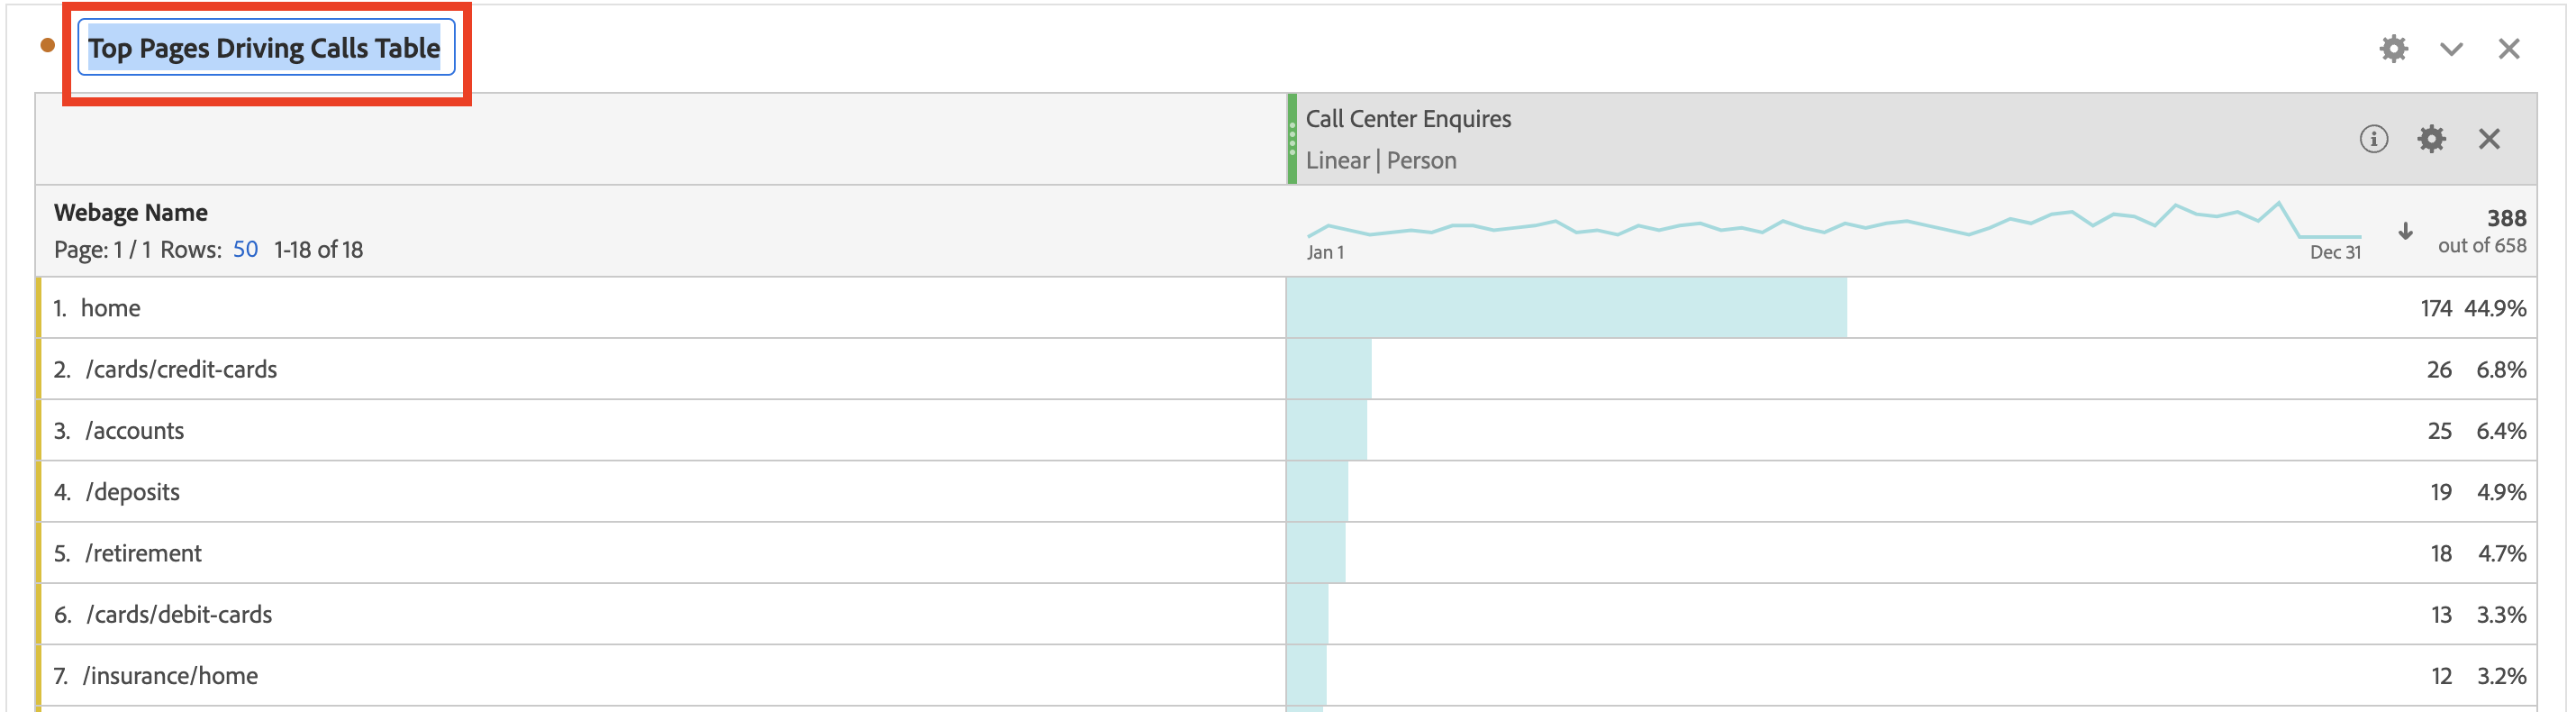Screen dimensions: 2576x712
Task: Click the Linear | Person attribution label
Action: pos(1380,160)
